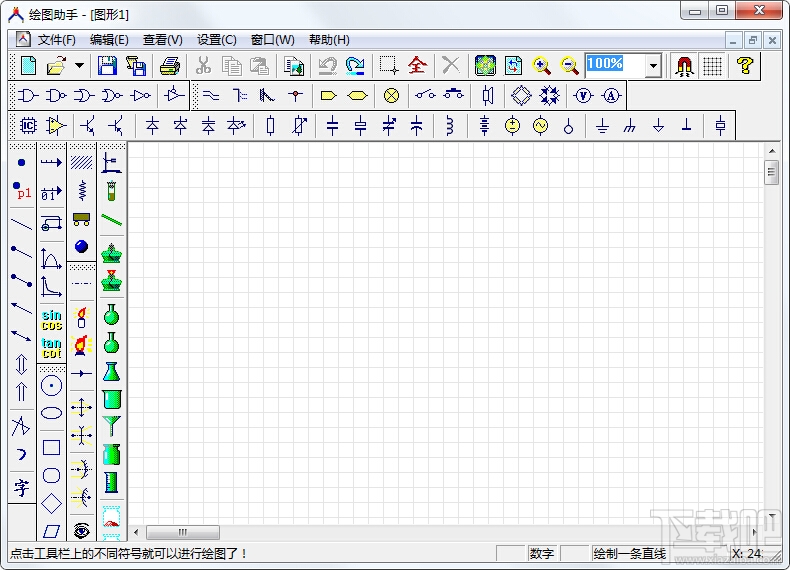Open the 查看(V) menu

tap(162, 40)
